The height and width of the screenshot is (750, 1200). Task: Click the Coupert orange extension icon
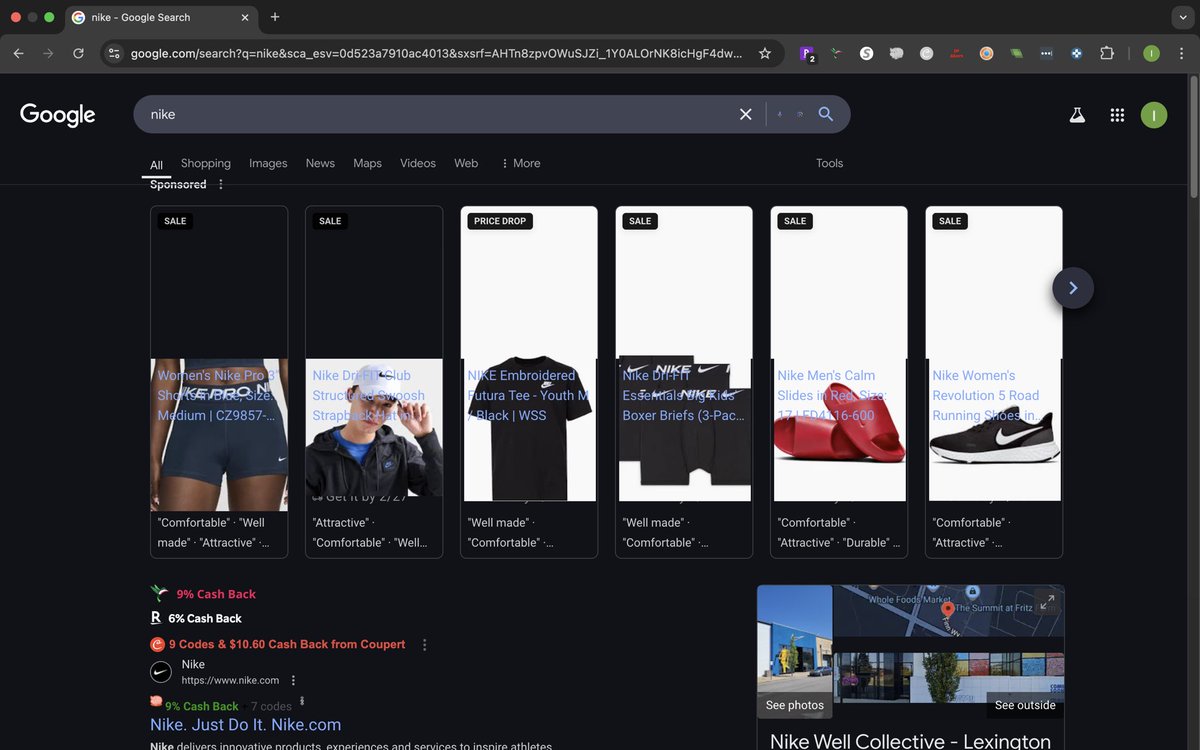click(157, 644)
